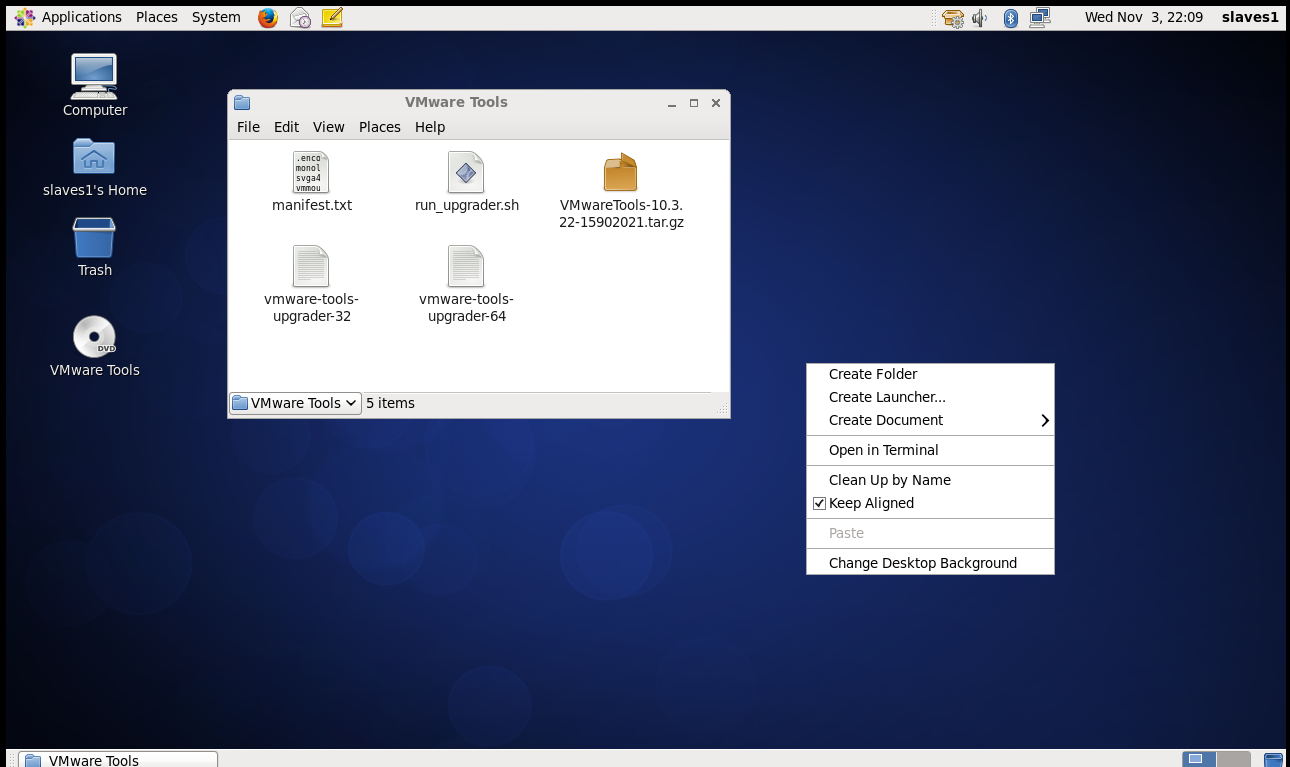This screenshot has height=767, width=1290.
Task: Open the VMware Tools DVD desktop icon
Action: point(94,337)
